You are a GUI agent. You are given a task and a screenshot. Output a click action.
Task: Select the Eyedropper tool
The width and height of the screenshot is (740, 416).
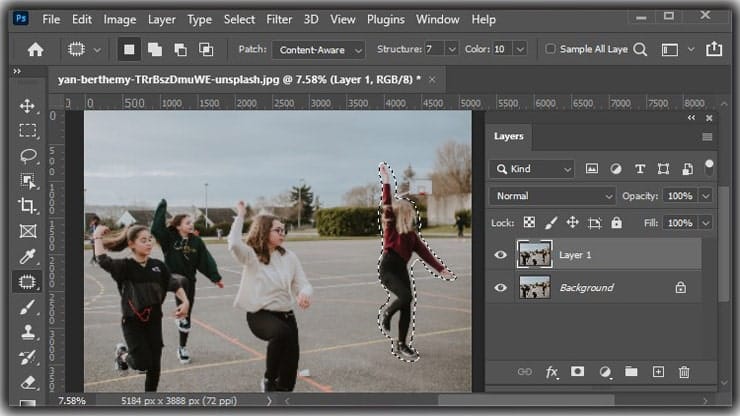(x=27, y=256)
